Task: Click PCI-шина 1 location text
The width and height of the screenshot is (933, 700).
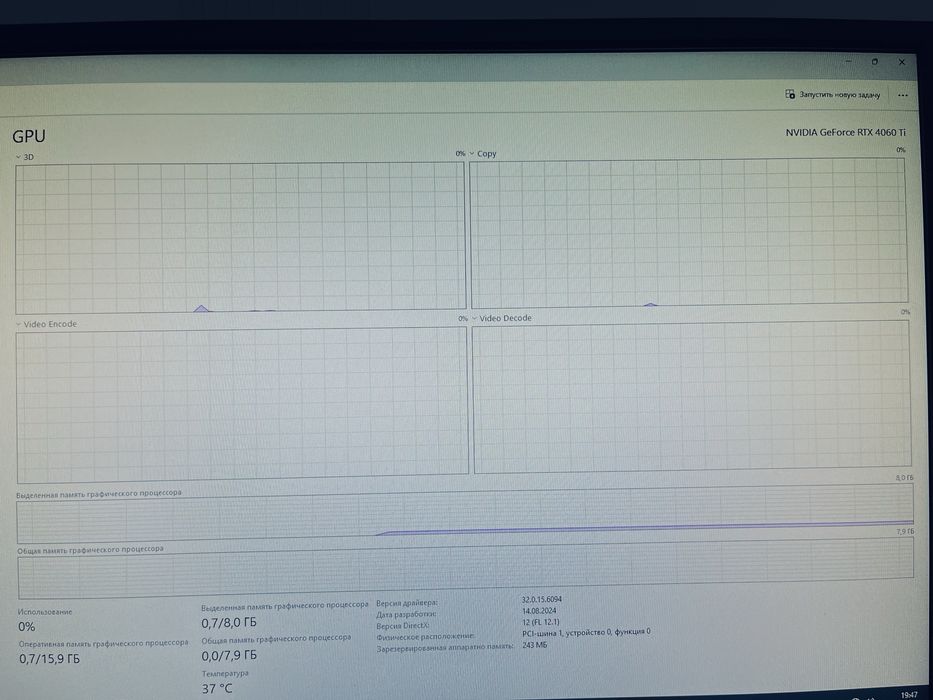Action: [586, 632]
